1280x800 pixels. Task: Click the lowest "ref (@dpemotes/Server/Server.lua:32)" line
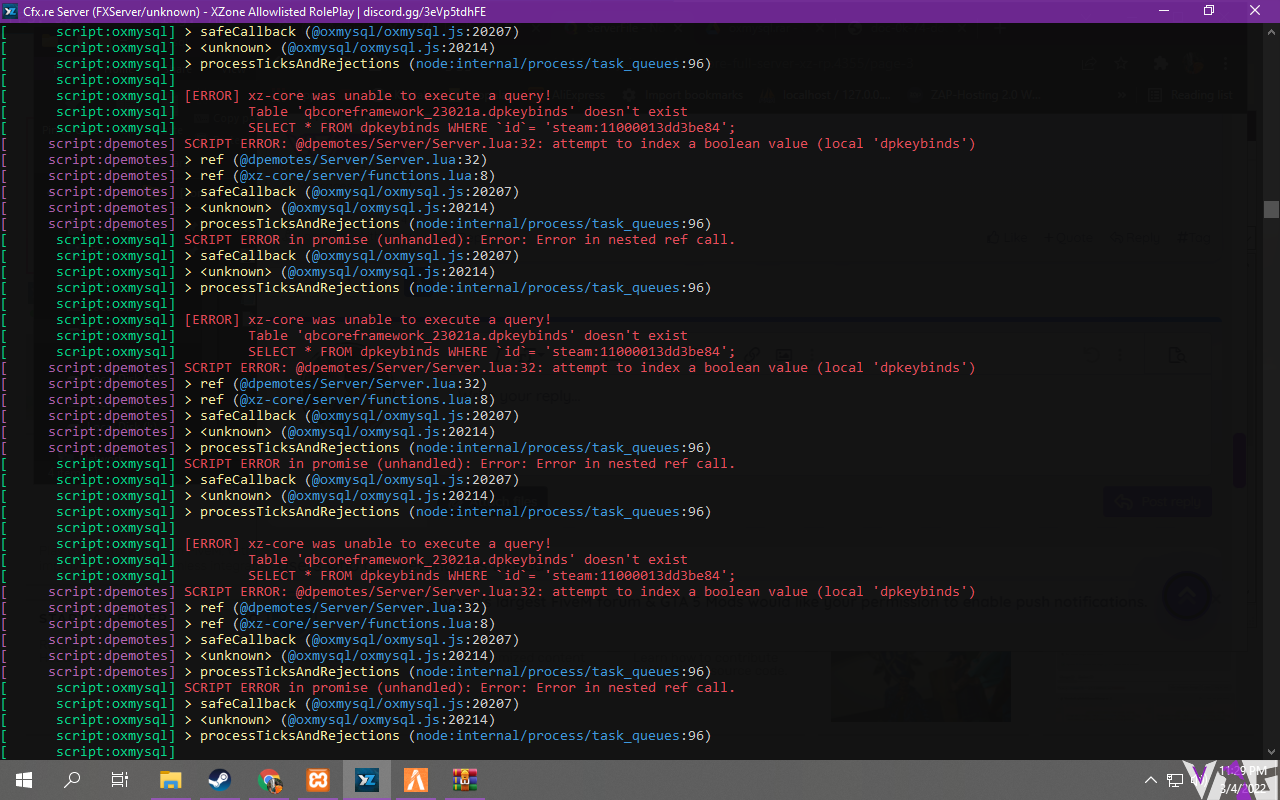(336, 608)
